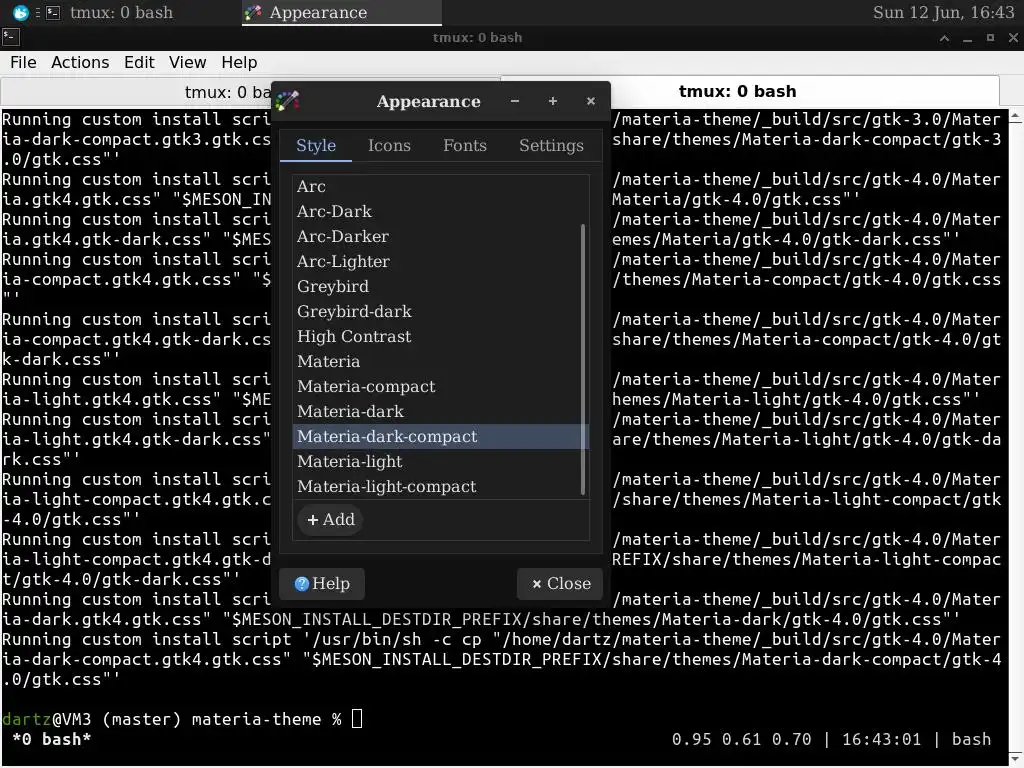Screen dimensions: 1024x768
Task: Click the terminal window title bar icon
Action: [10, 37]
